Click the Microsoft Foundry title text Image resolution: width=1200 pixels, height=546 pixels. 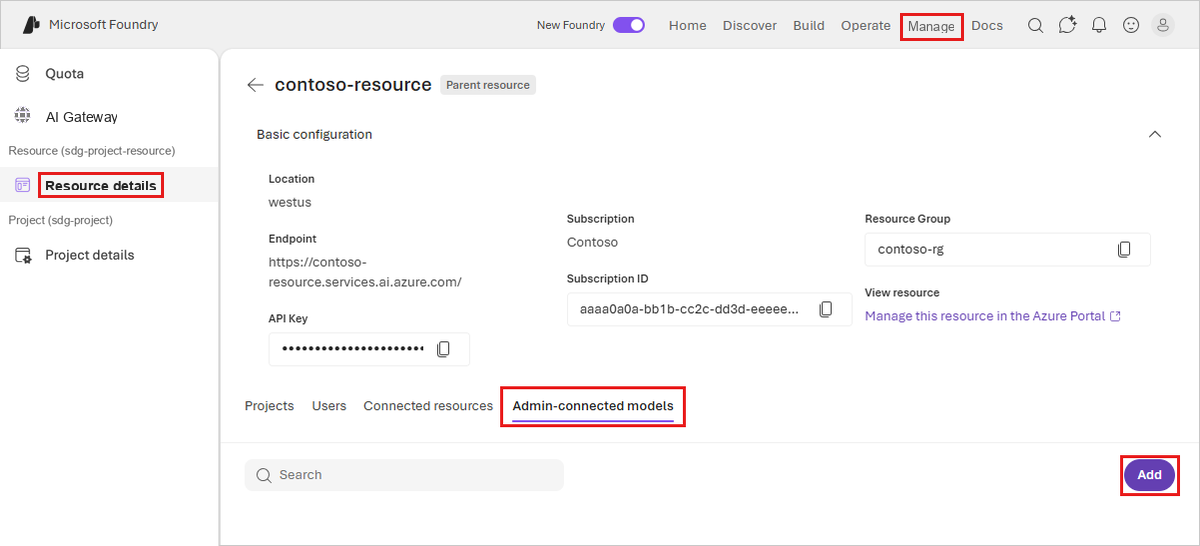pos(104,25)
